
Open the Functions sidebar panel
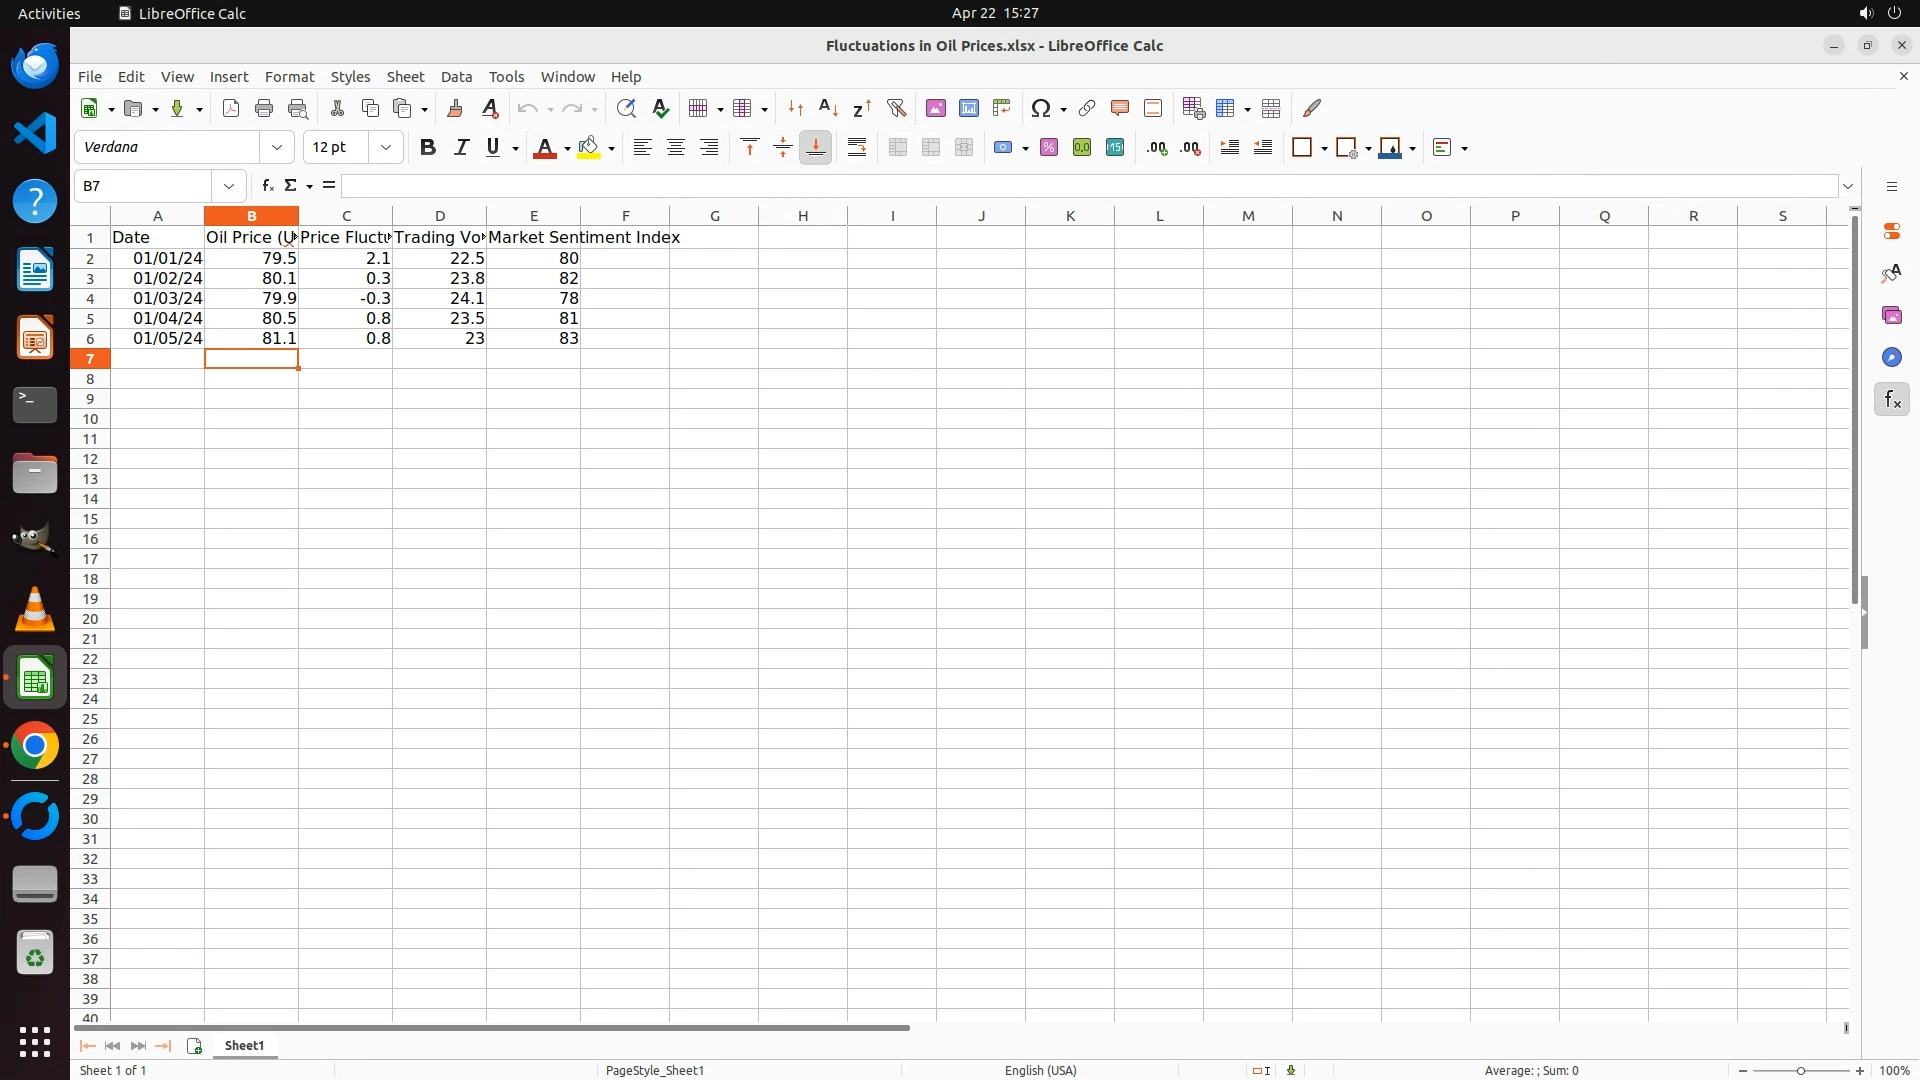(1891, 400)
